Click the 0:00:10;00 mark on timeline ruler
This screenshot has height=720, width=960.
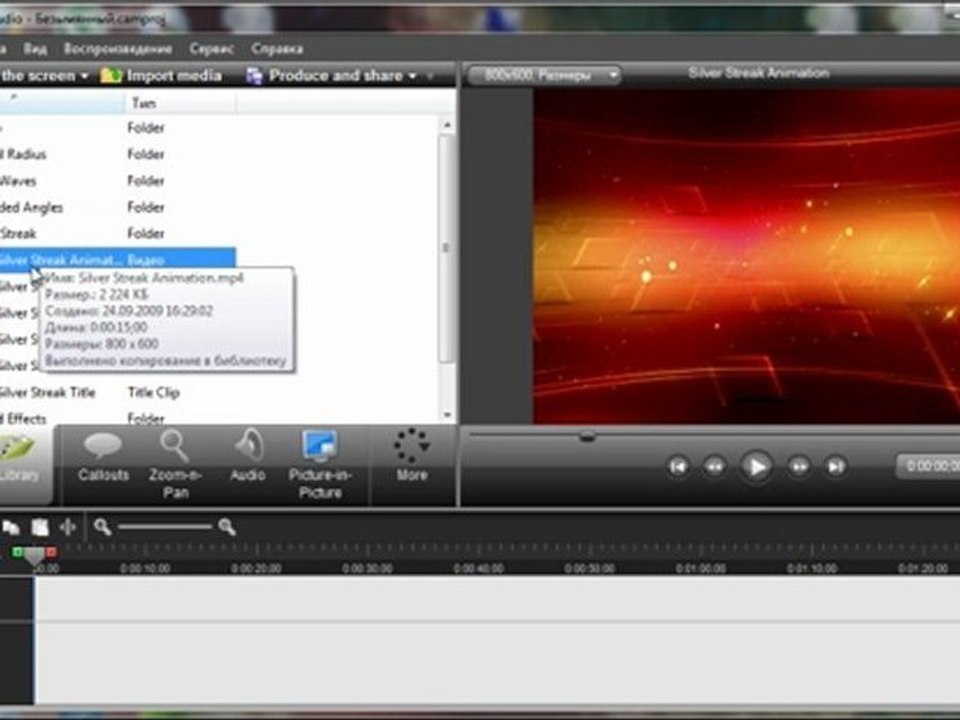[x=145, y=568]
